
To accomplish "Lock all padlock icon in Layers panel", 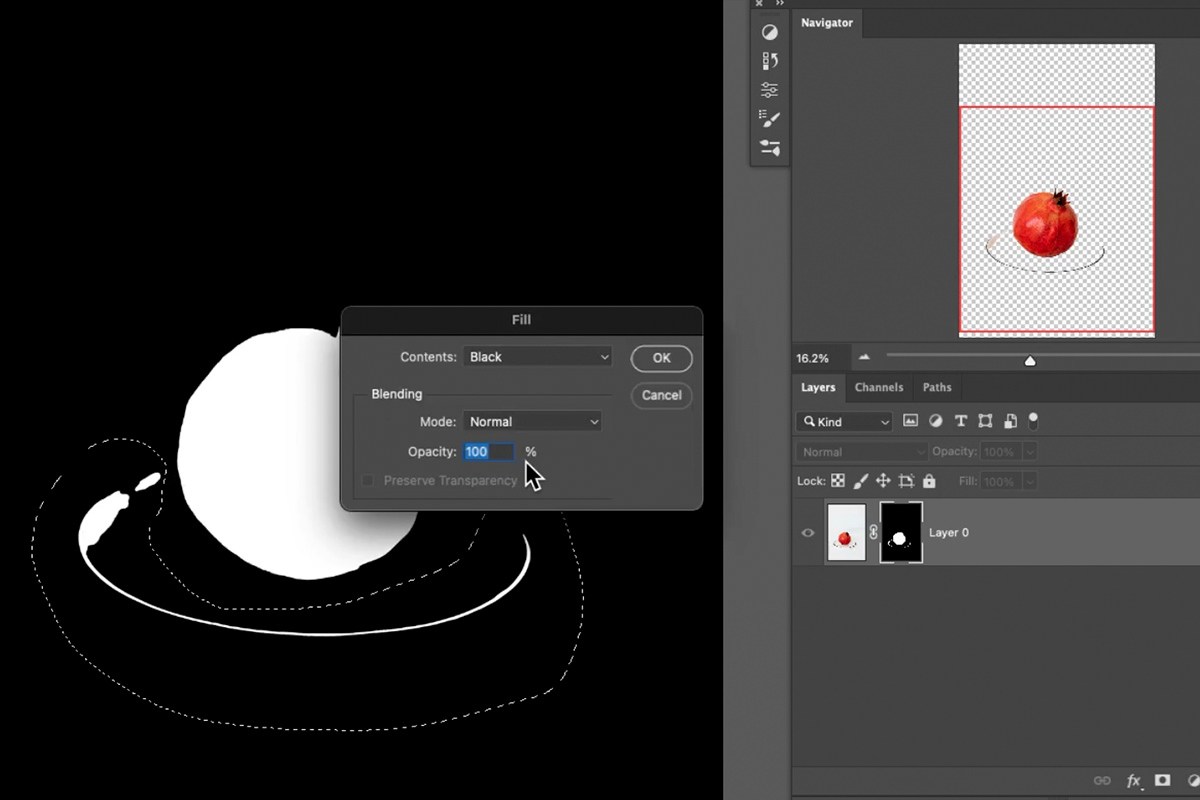I will pos(929,481).
